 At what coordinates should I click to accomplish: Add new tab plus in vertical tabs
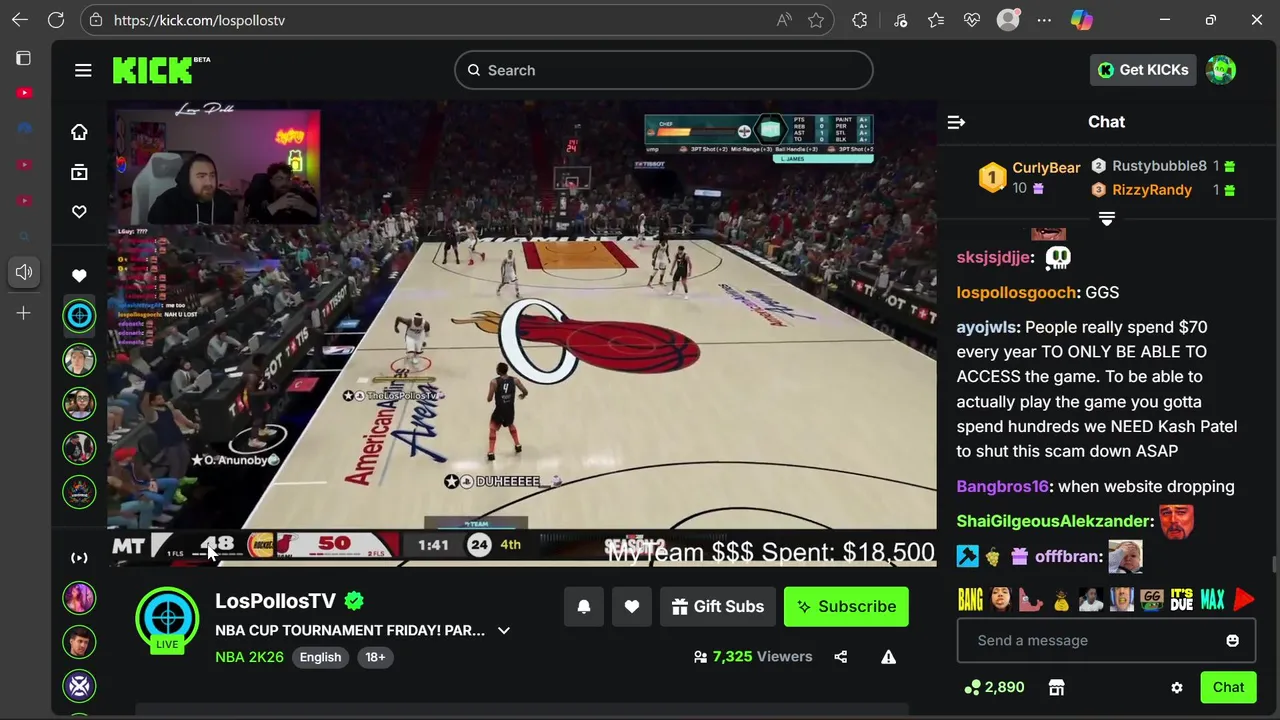(x=24, y=313)
